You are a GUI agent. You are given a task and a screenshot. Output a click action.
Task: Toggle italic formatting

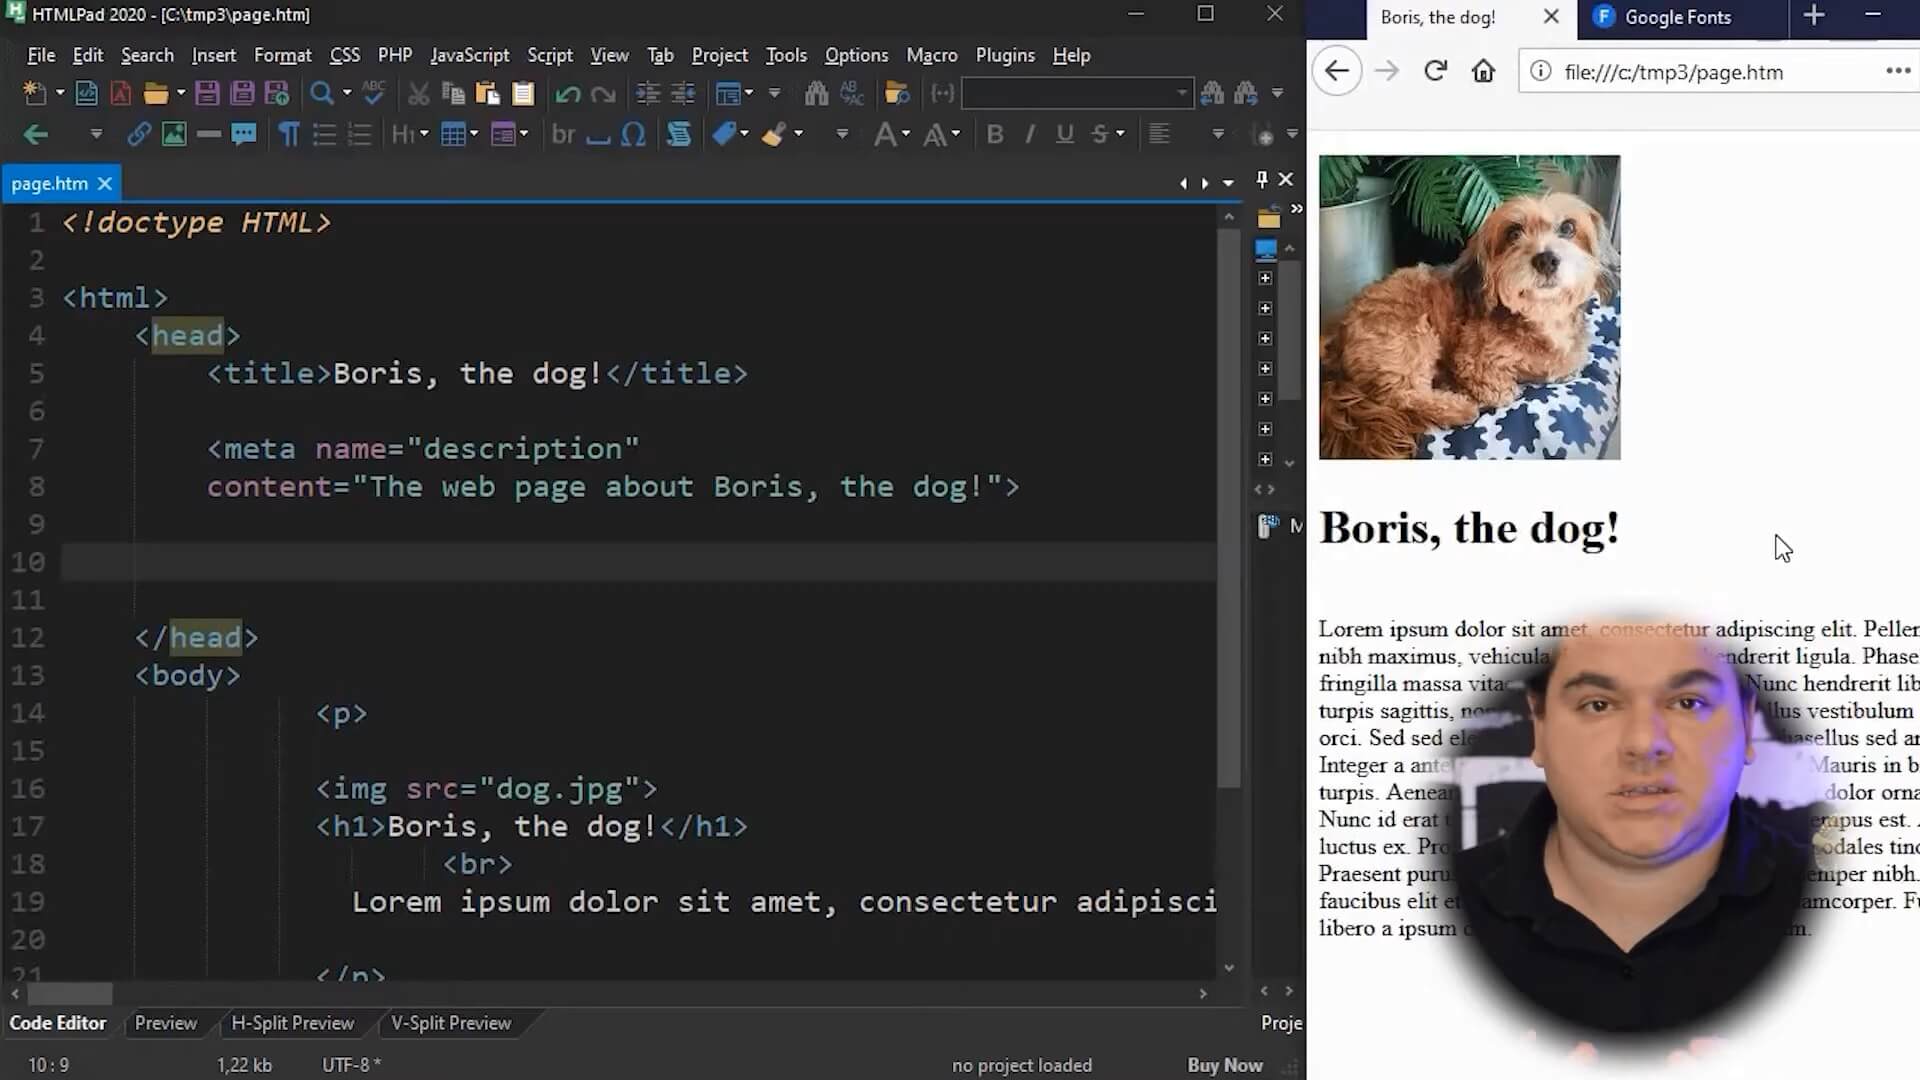1030,134
